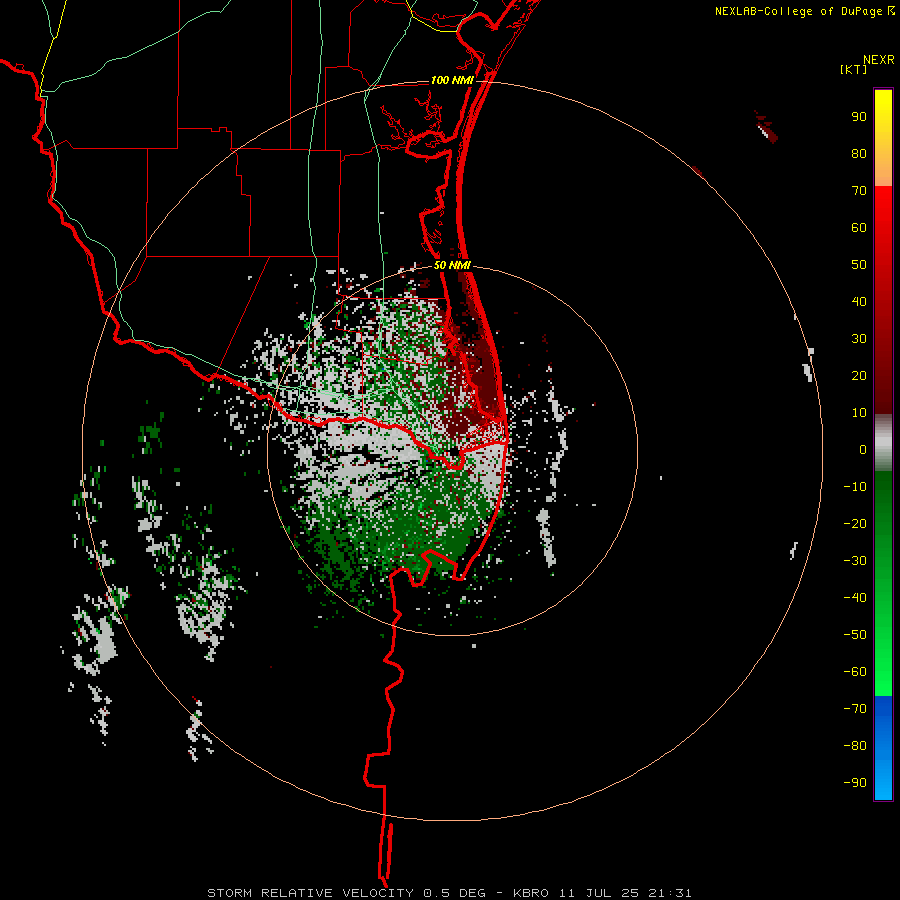900x900 pixels.
Task: Click the yellow top segment of the color bar
Action: click(x=883, y=138)
